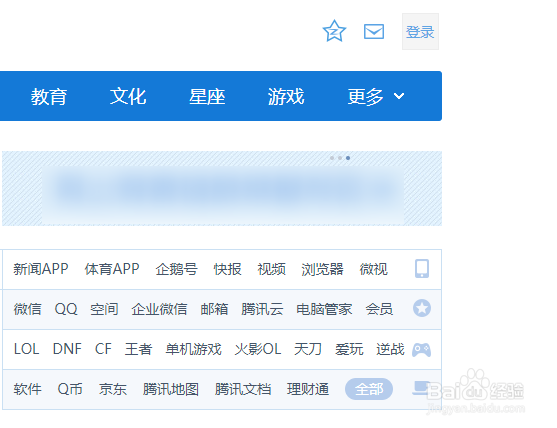This screenshot has height=428, width=557.
Task: Open the 爱玩 link
Action: [x=349, y=349]
